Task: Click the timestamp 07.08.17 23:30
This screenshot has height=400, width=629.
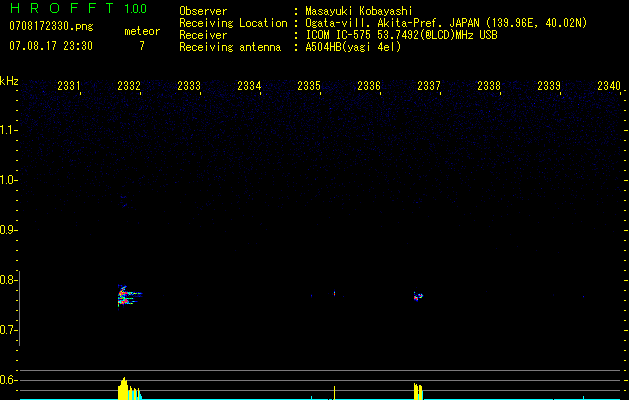Action: click(x=51, y=46)
